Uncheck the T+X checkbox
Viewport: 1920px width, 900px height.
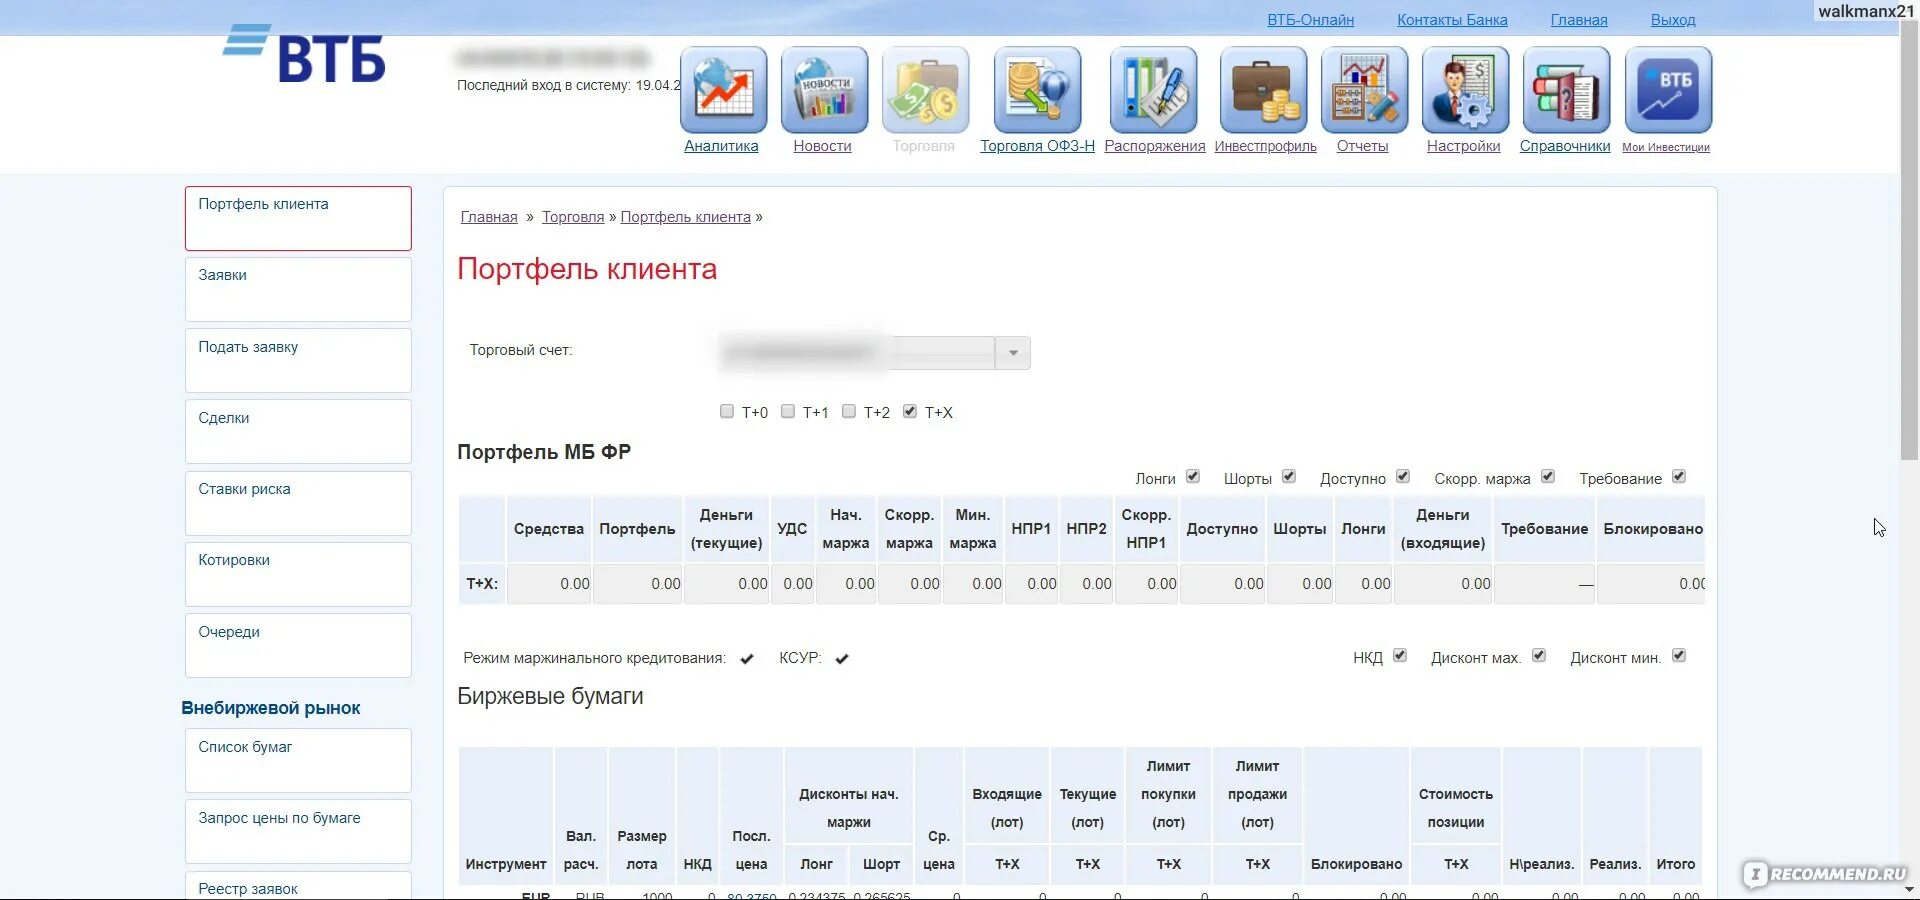910,411
